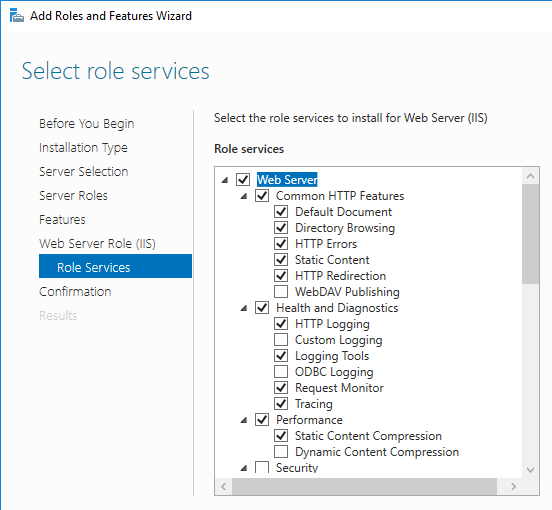Viewport: 552px width, 510px height.
Task: Turn on Dynamic Content Compression
Action: [x=281, y=452]
